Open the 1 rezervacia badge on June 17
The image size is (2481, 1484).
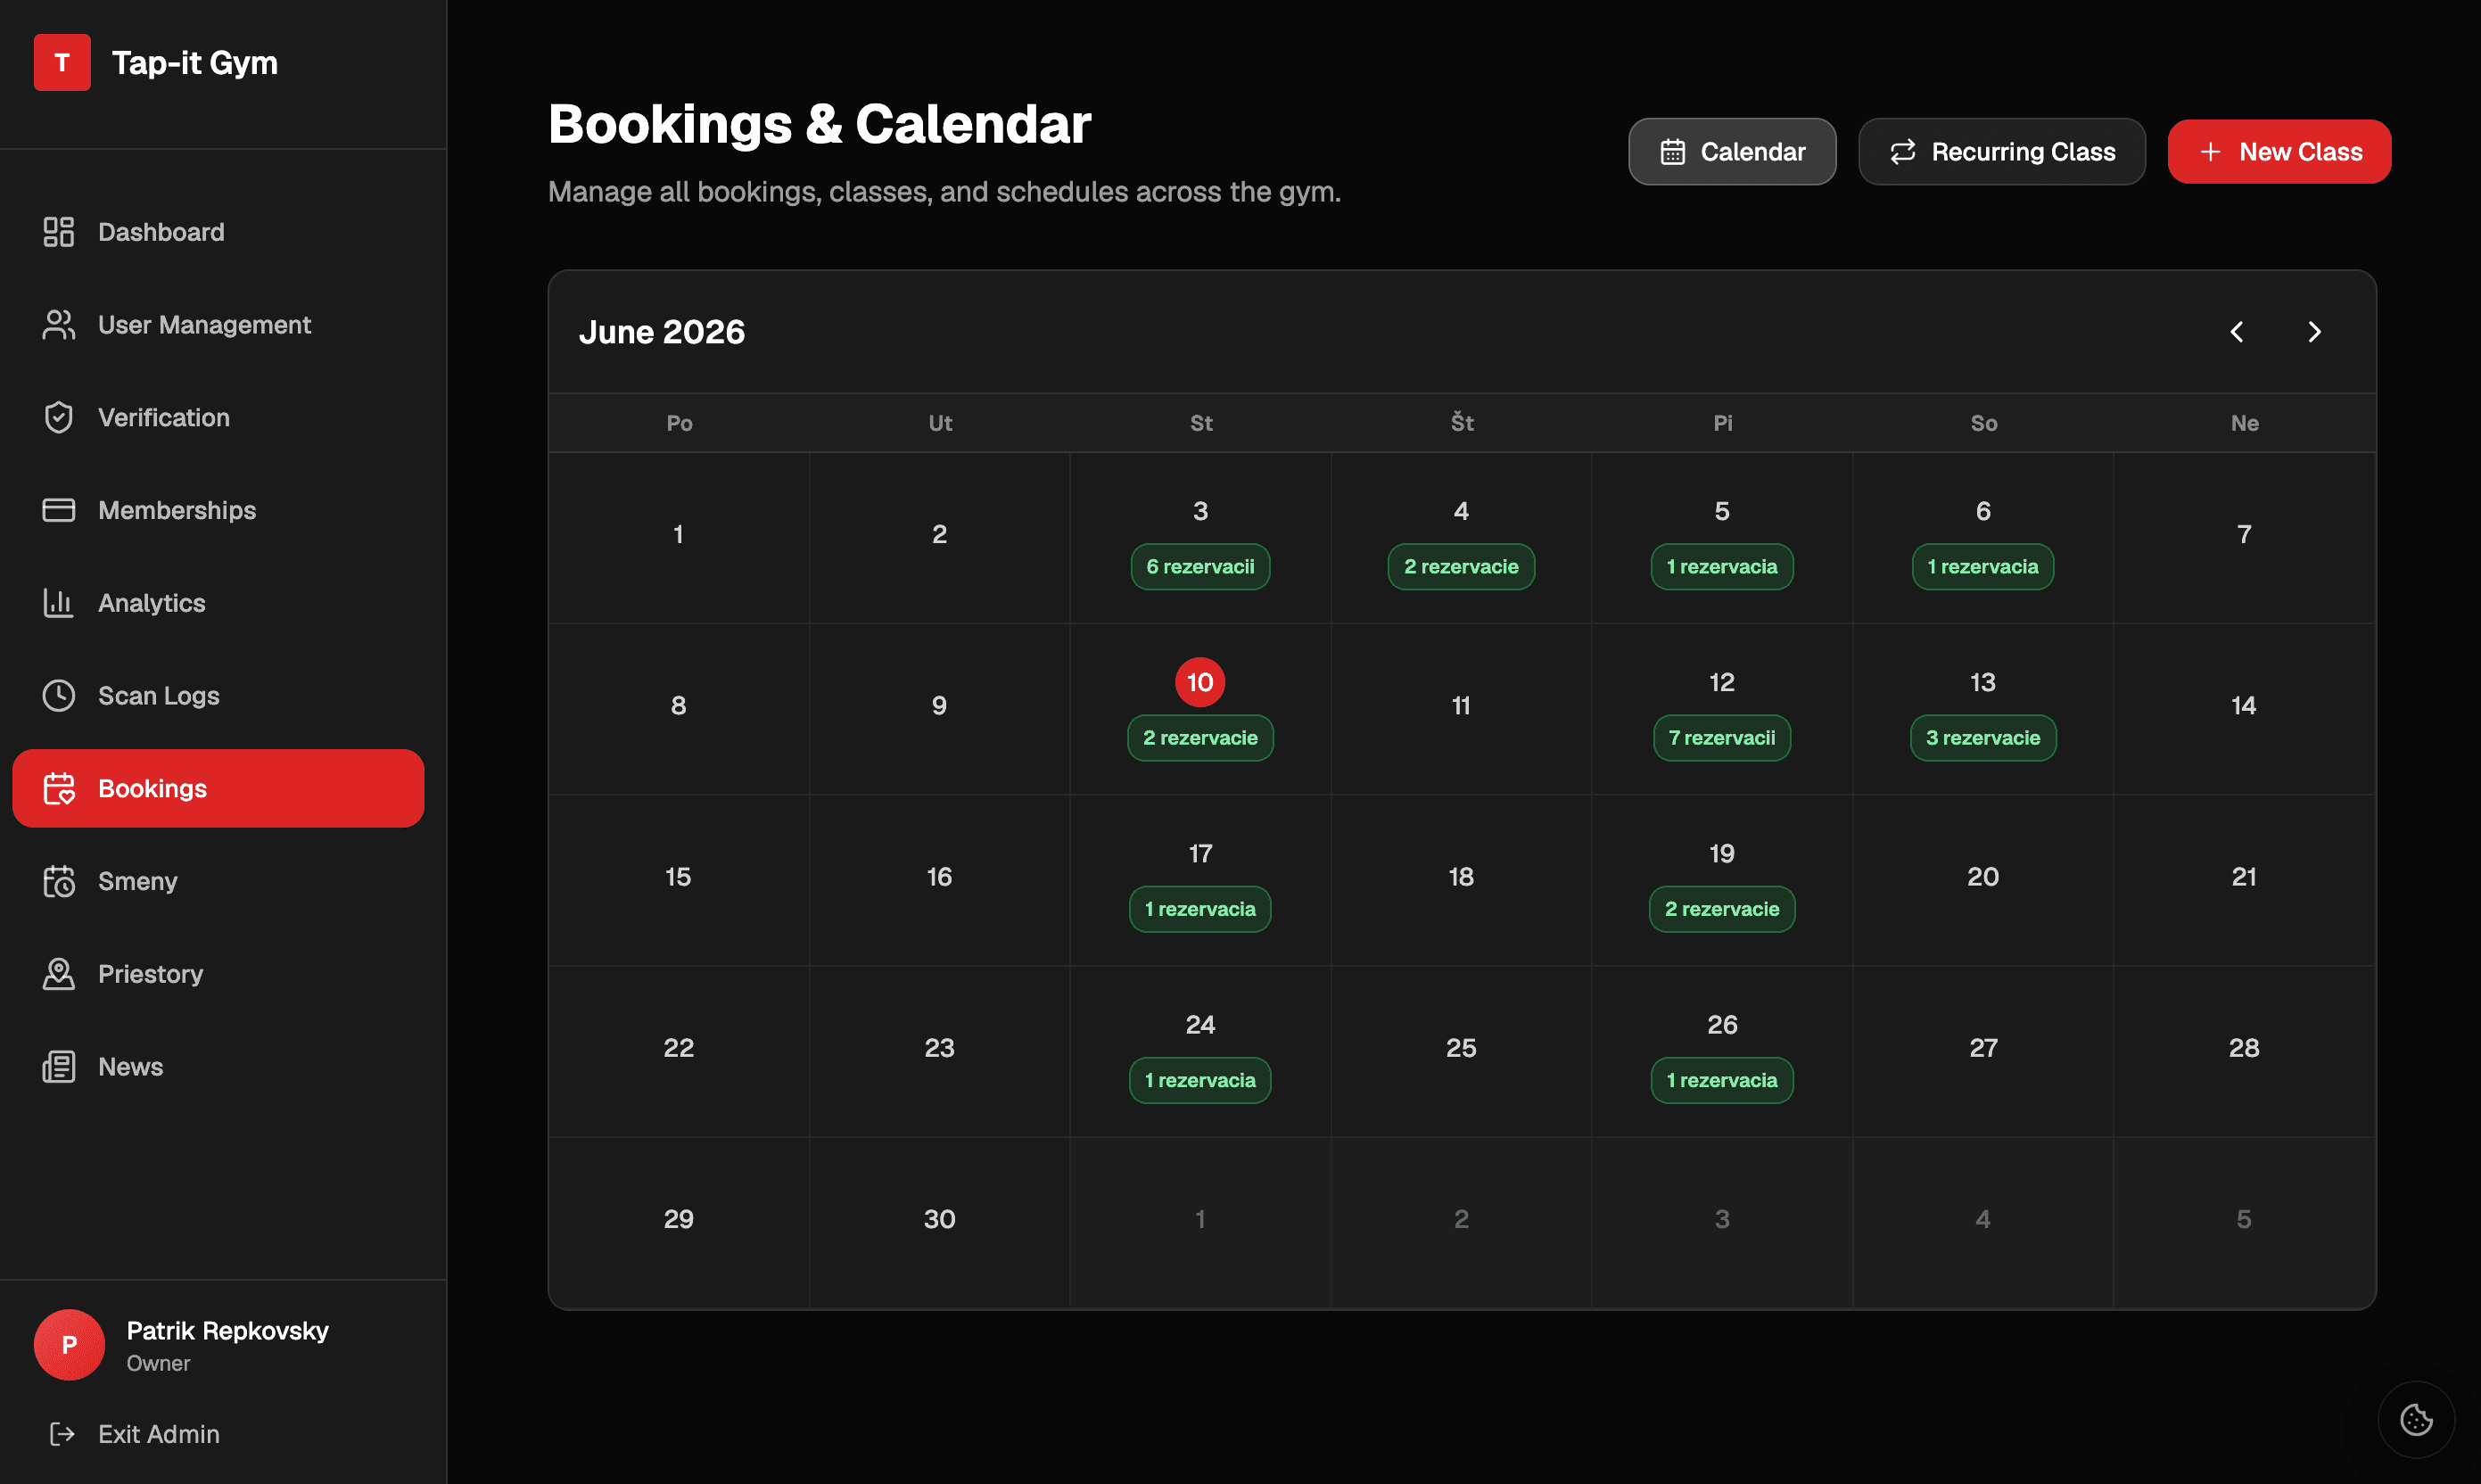[1200, 909]
